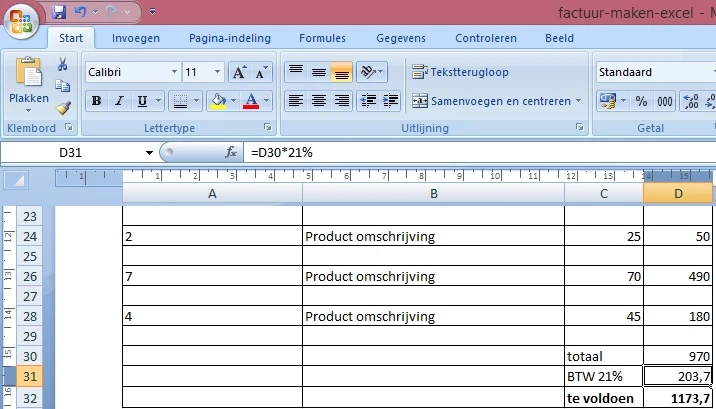The image size is (716, 409).
Task: Decrease the font size
Action: coord(261,72)
